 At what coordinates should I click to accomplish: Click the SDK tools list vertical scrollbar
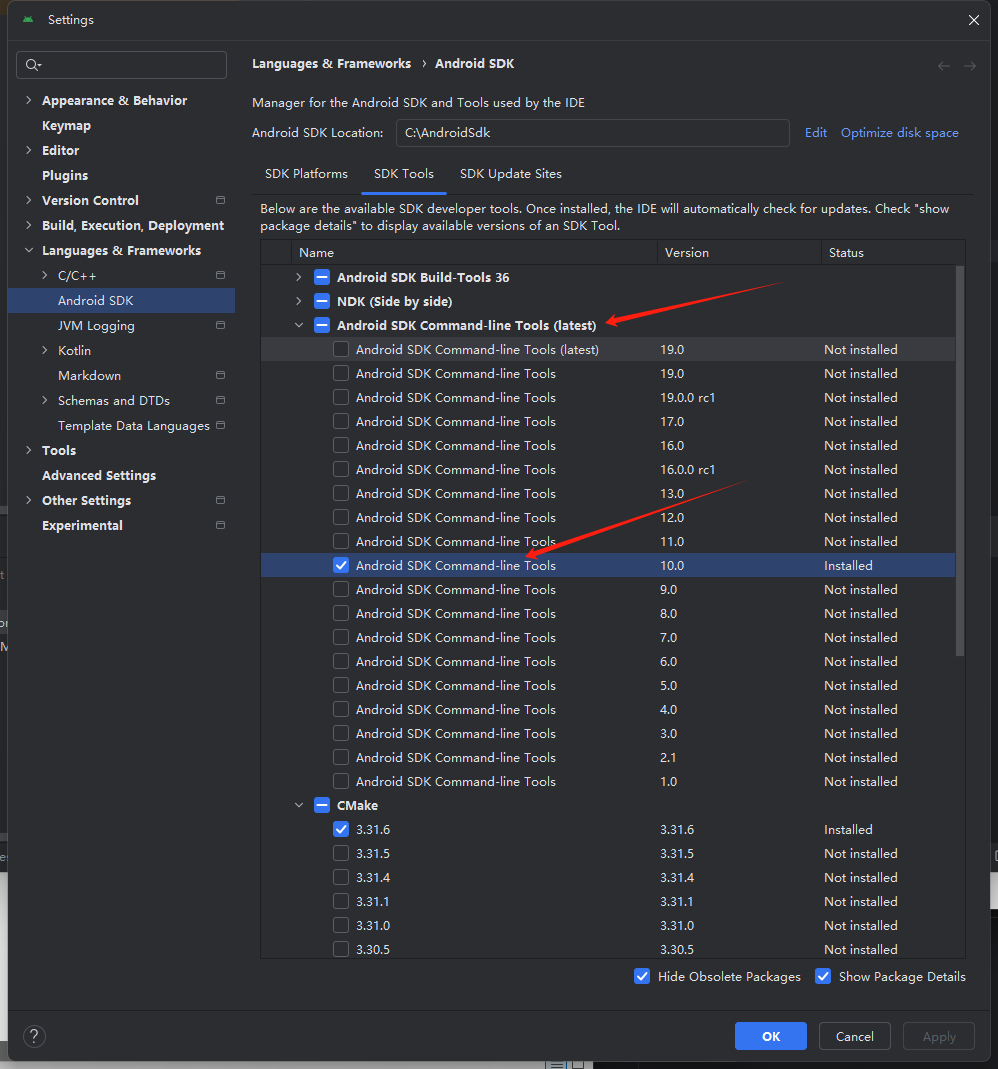pos(960,461)
